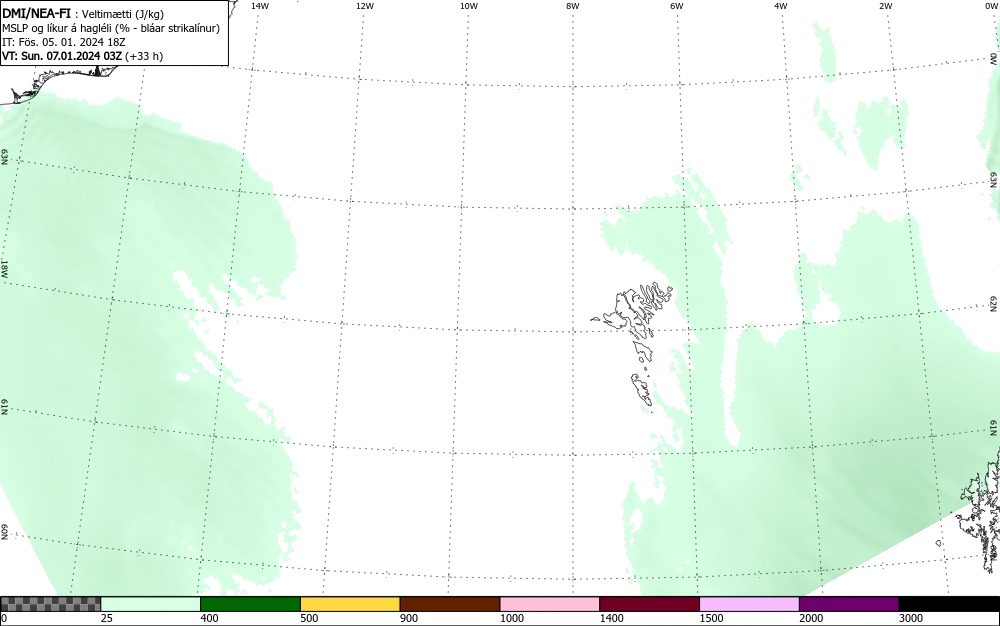The image size is (1000, 626).
Task: Select the light green 25–400 legend swatch
Action: pos(151,604)
